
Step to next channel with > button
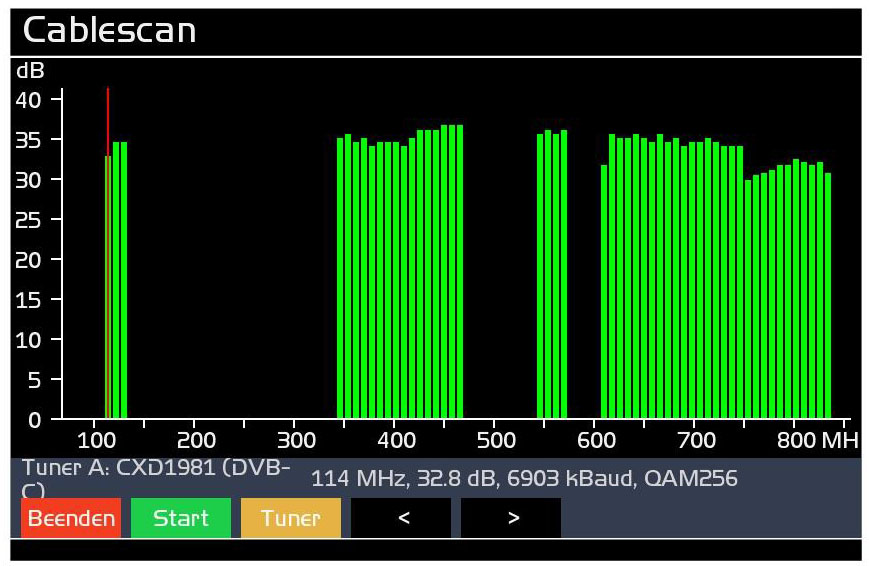tap(510, 518)
